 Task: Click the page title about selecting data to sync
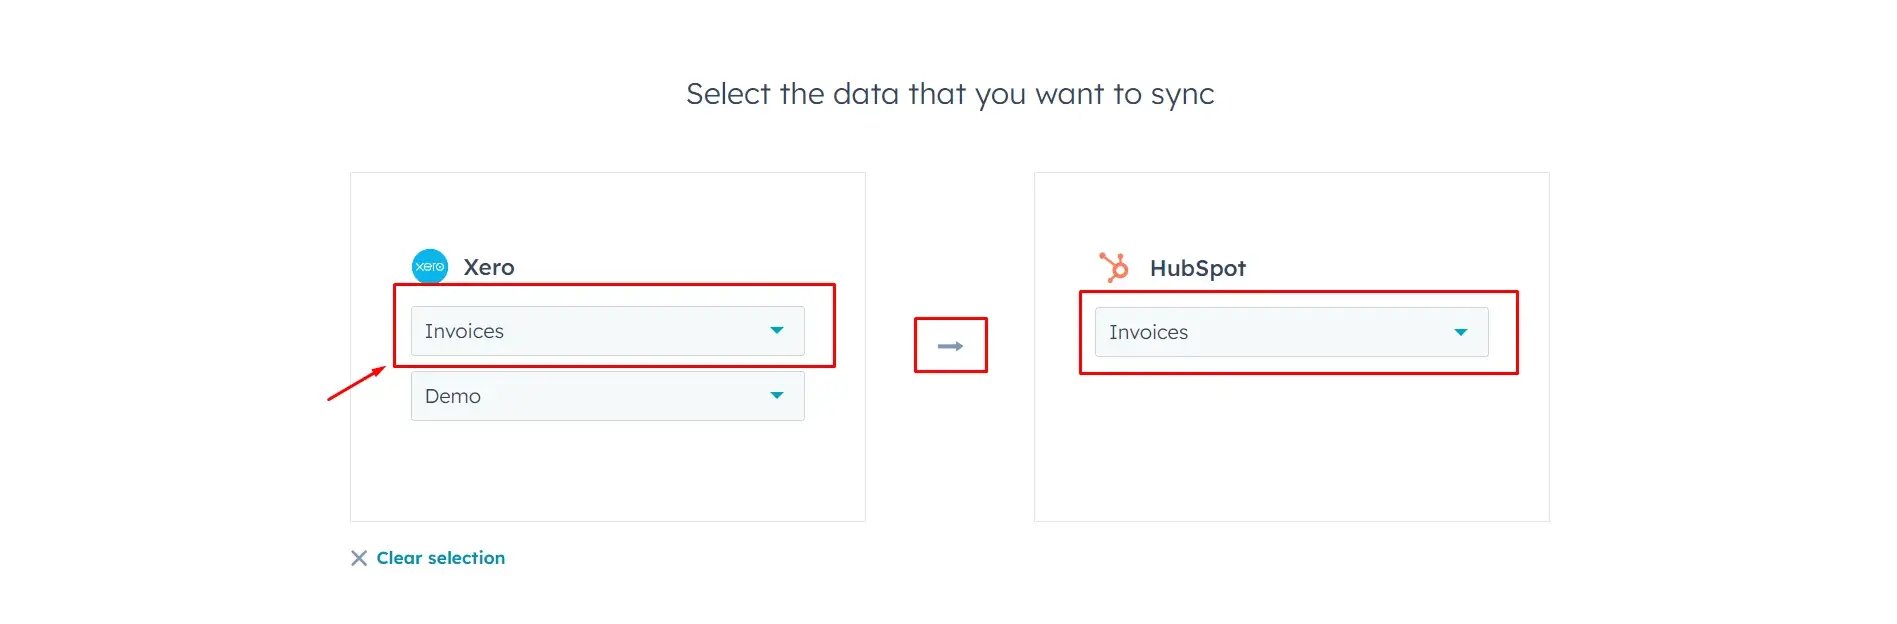pos(949,93)
